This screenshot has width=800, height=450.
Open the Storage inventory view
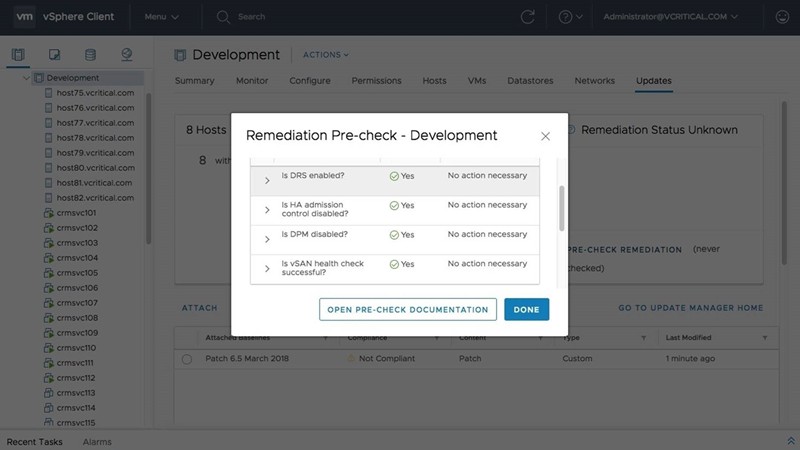coord(90,55)
